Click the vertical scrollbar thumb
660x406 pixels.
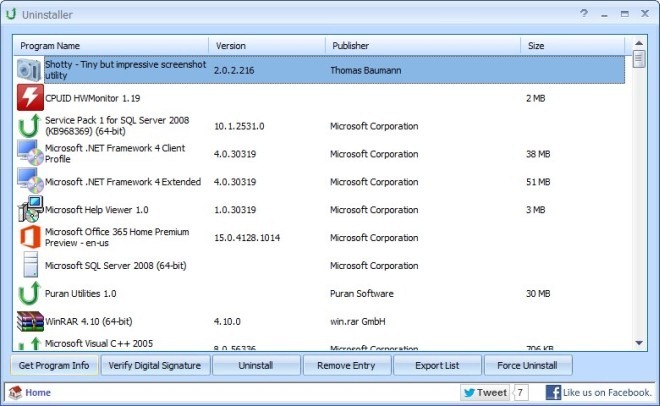(x=639, y=59)
